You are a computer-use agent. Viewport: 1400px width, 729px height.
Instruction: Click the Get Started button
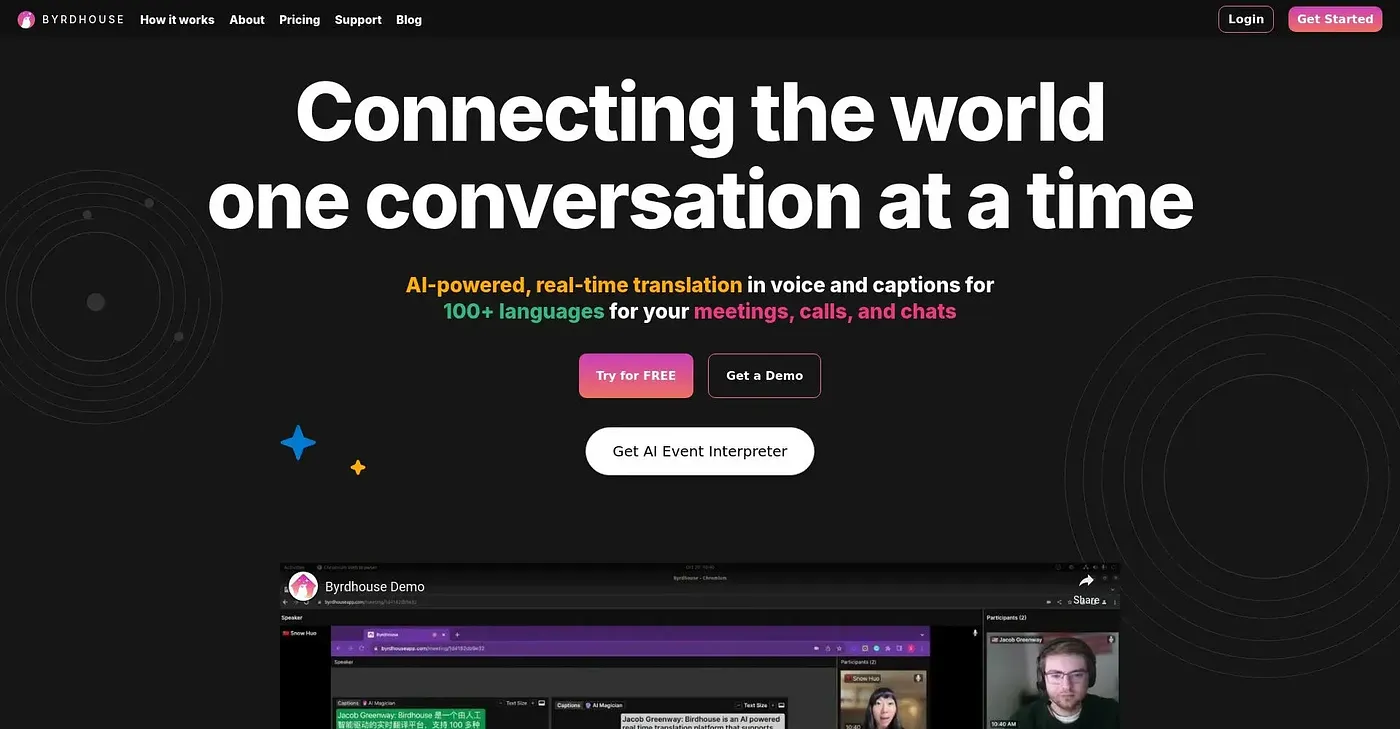(x=1335, y=19)
